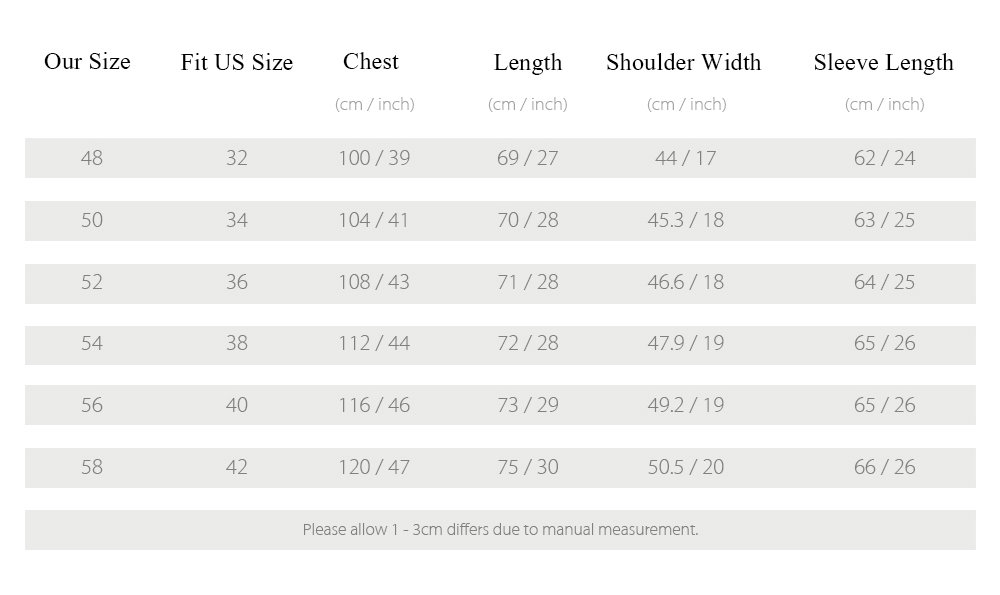Click US size 40 cell
This screenshot has height=595, width=1000.
point(237,405)
